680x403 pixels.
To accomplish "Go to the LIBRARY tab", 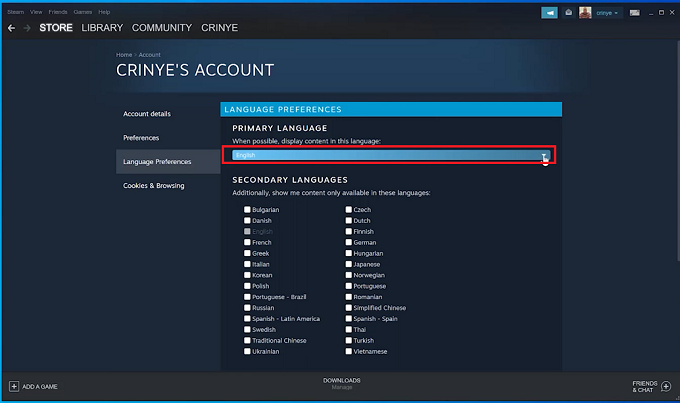I will point(102,28).
